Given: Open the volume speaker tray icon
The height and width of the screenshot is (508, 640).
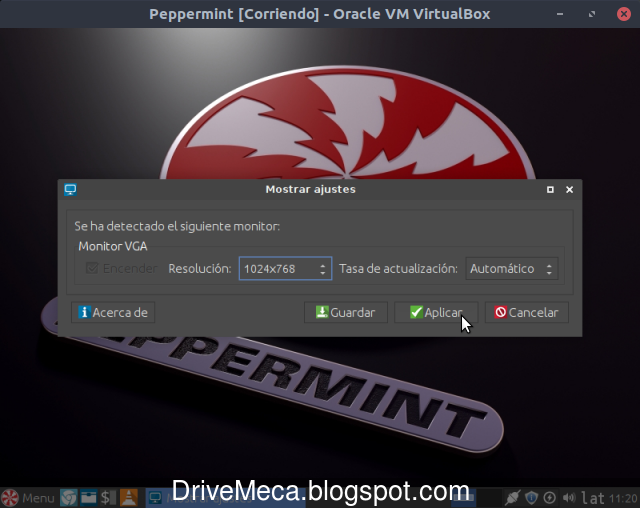Looking at the screenshot, I should coord(569,498).
